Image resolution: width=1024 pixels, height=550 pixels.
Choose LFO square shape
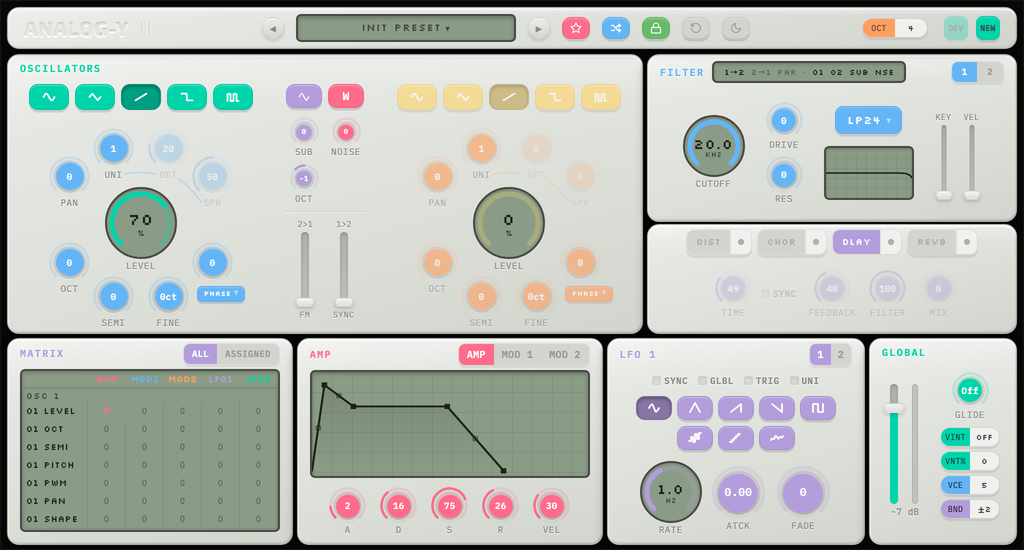(818, 408)
